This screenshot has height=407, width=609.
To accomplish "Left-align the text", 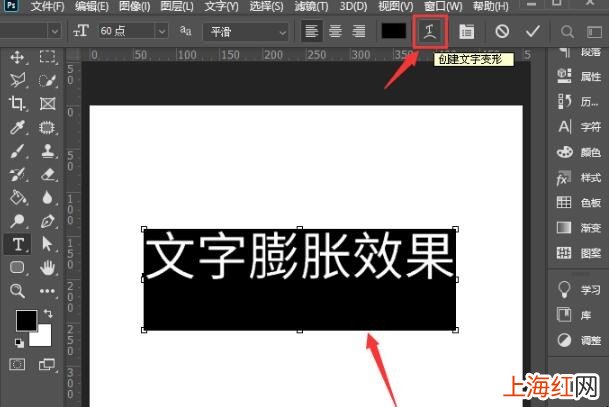I will [x=311, y=31].
